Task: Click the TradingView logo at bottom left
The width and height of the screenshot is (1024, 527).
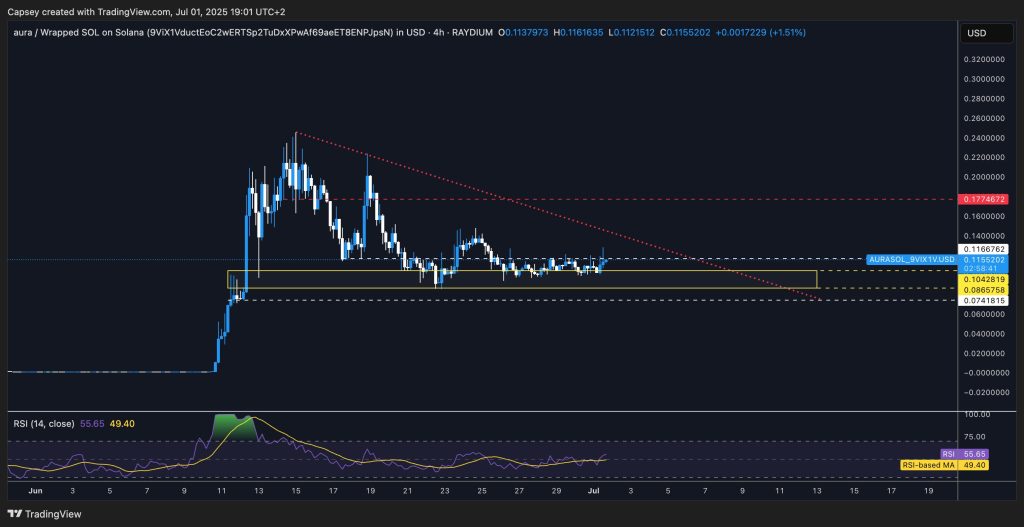Action: [x=45, y=514]
